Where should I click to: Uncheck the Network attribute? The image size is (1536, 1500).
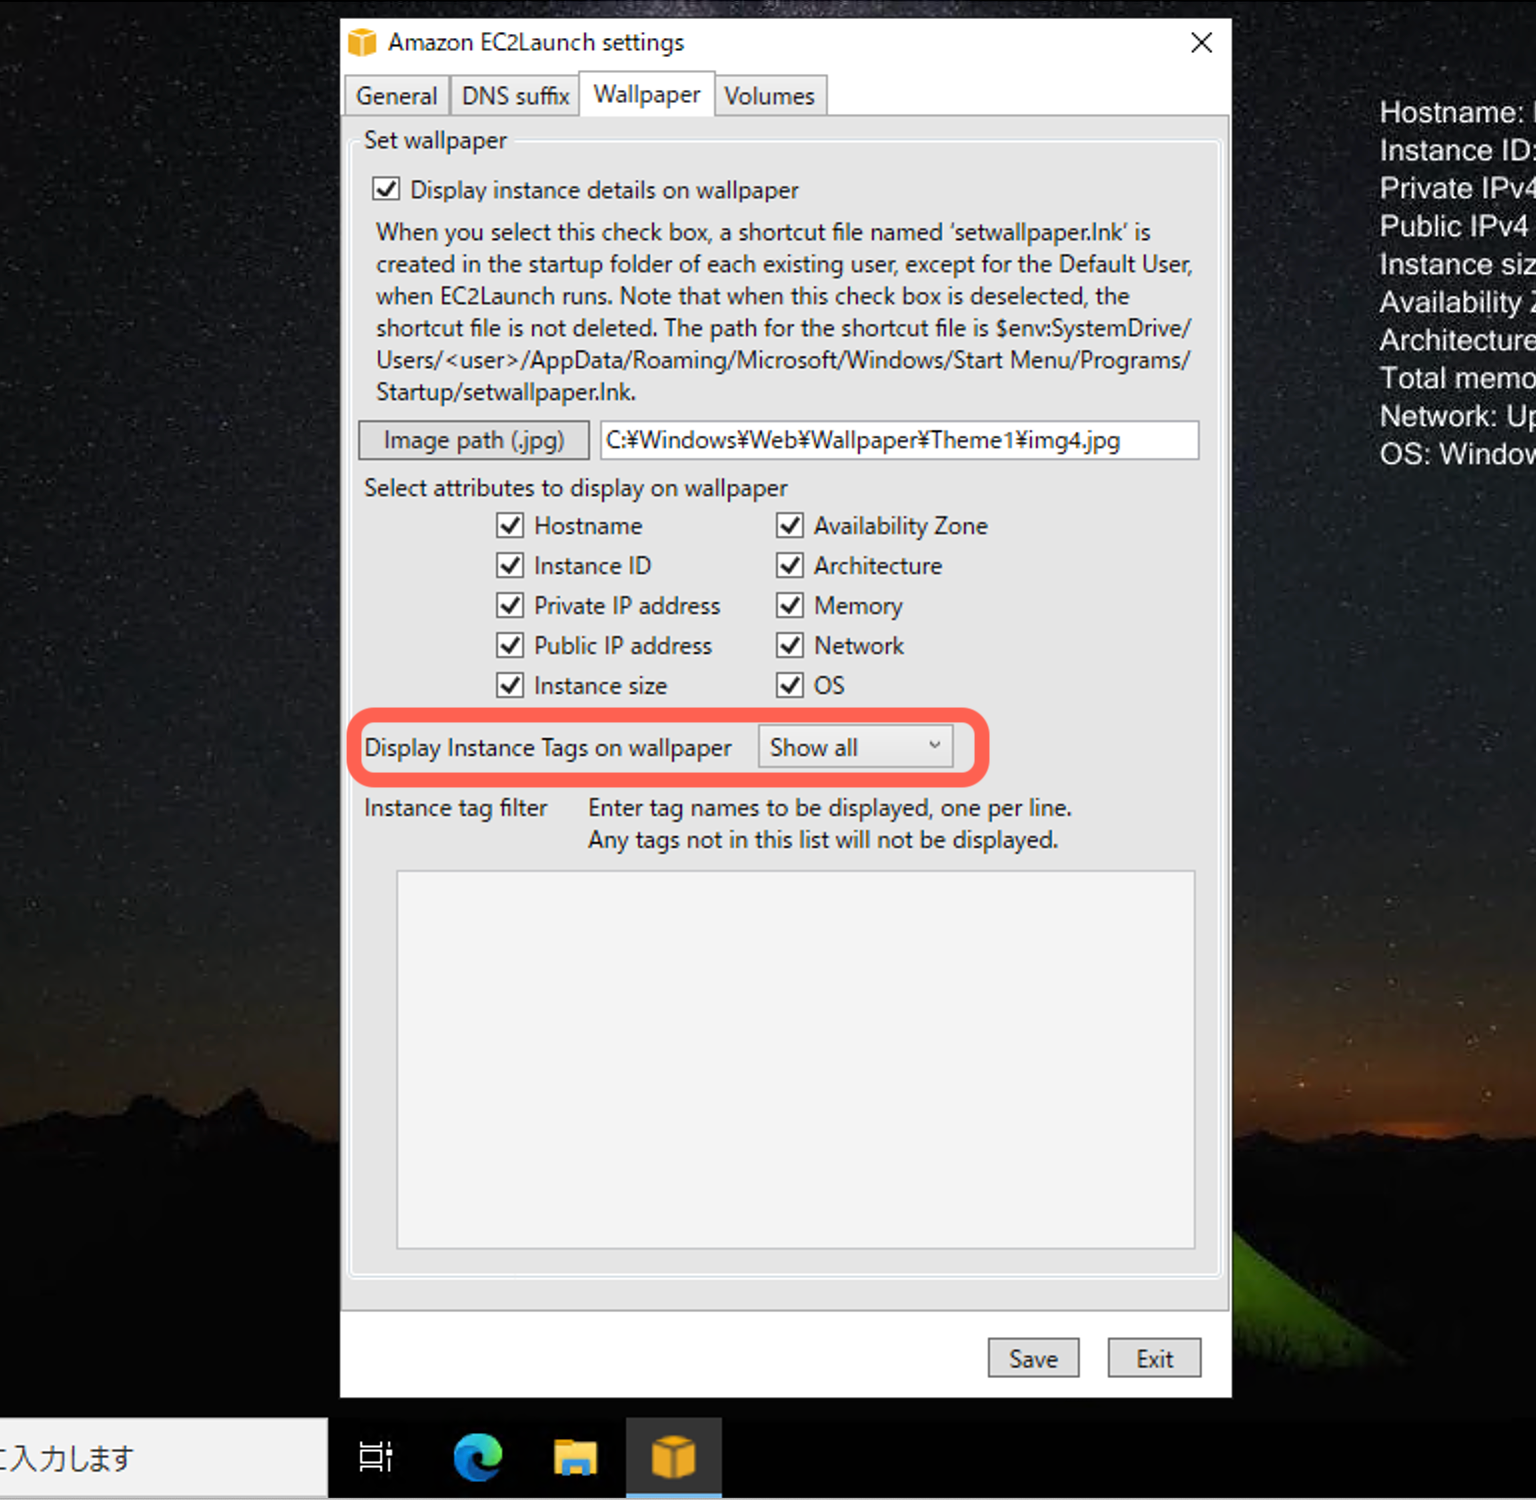point(790,645)
